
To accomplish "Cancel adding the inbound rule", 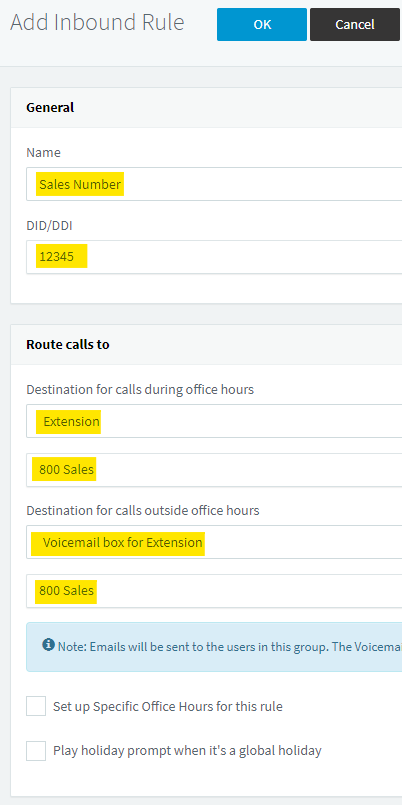I will 355,24.
